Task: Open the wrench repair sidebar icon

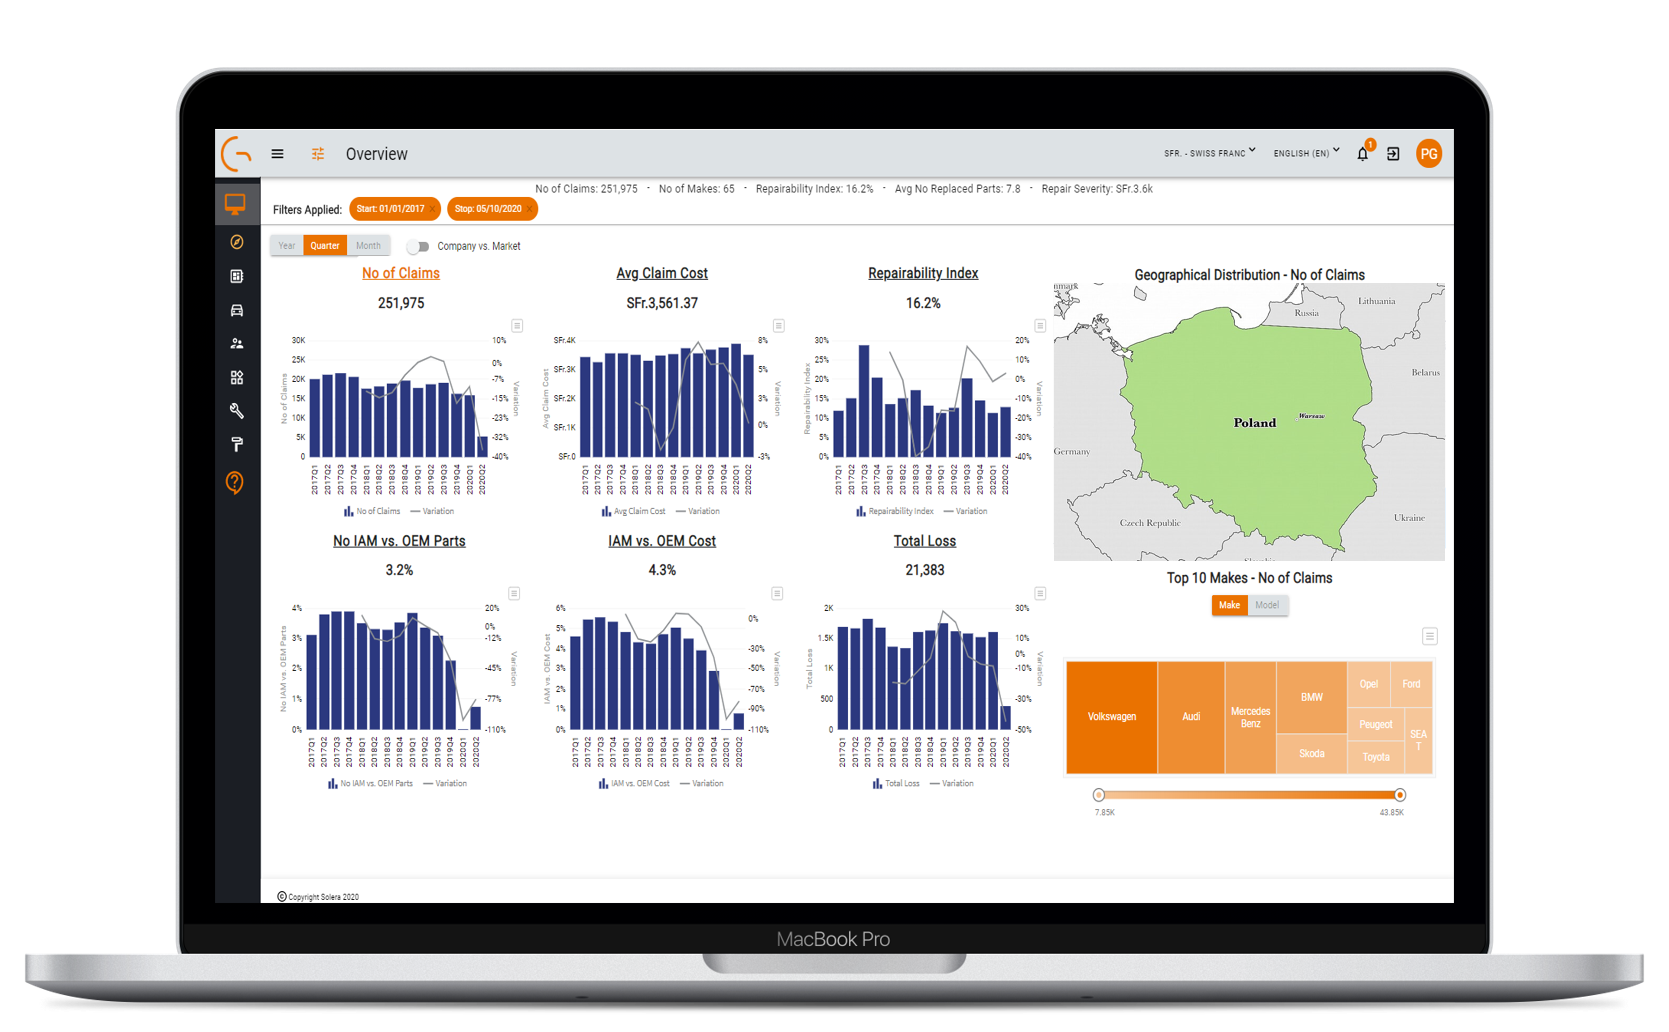Action: pyautogui.click(x=237, y=411)
